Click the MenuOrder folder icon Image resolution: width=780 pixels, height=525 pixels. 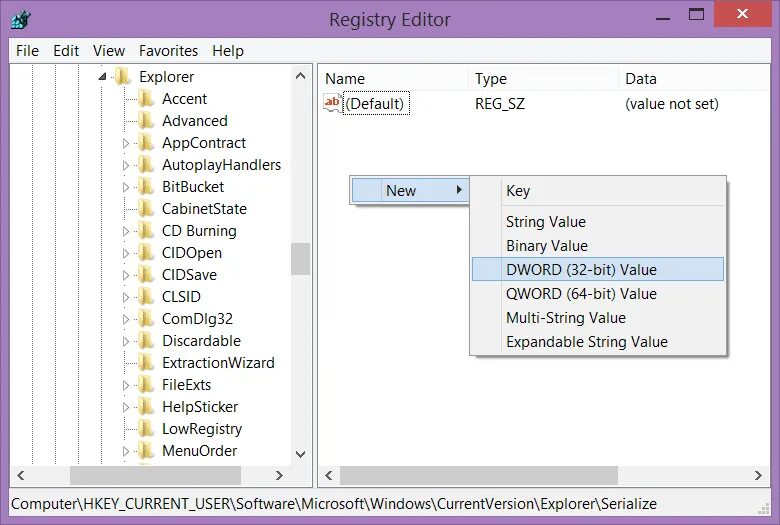[146, 451]
